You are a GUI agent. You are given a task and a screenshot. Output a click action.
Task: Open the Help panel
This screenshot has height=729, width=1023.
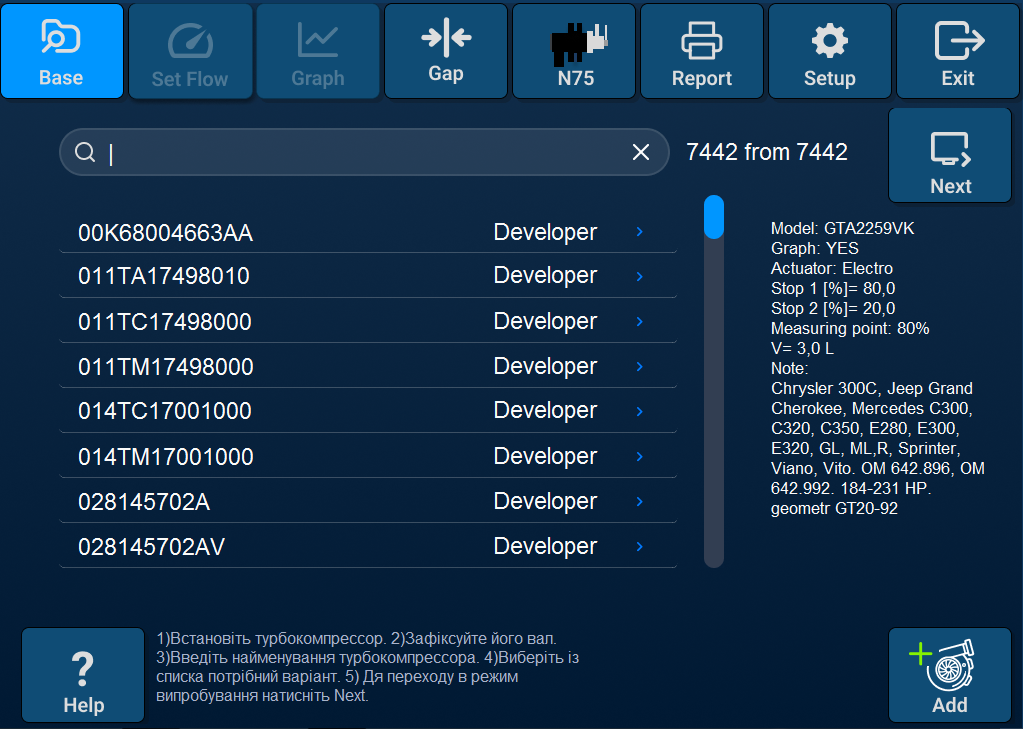[82, 675]
